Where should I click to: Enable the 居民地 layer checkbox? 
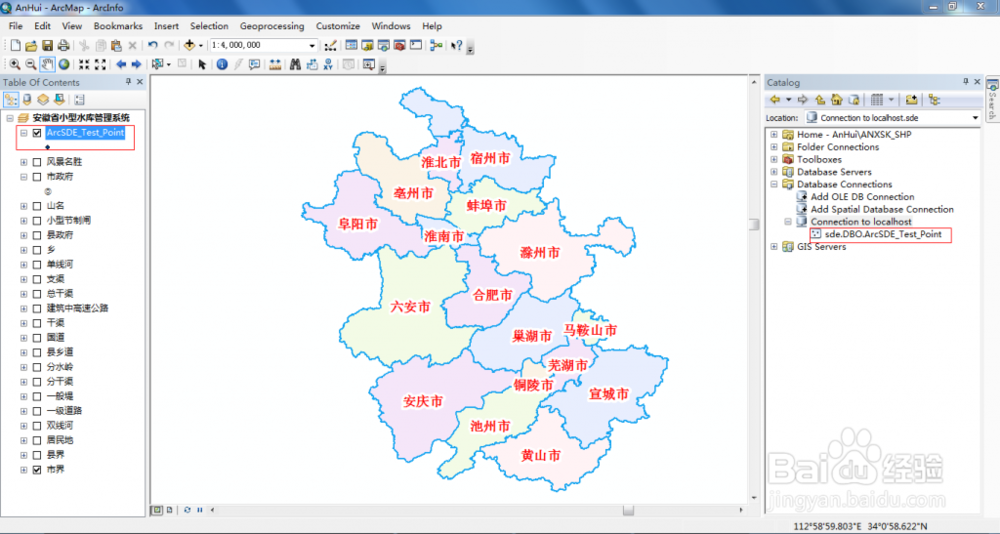coord(36,440)
